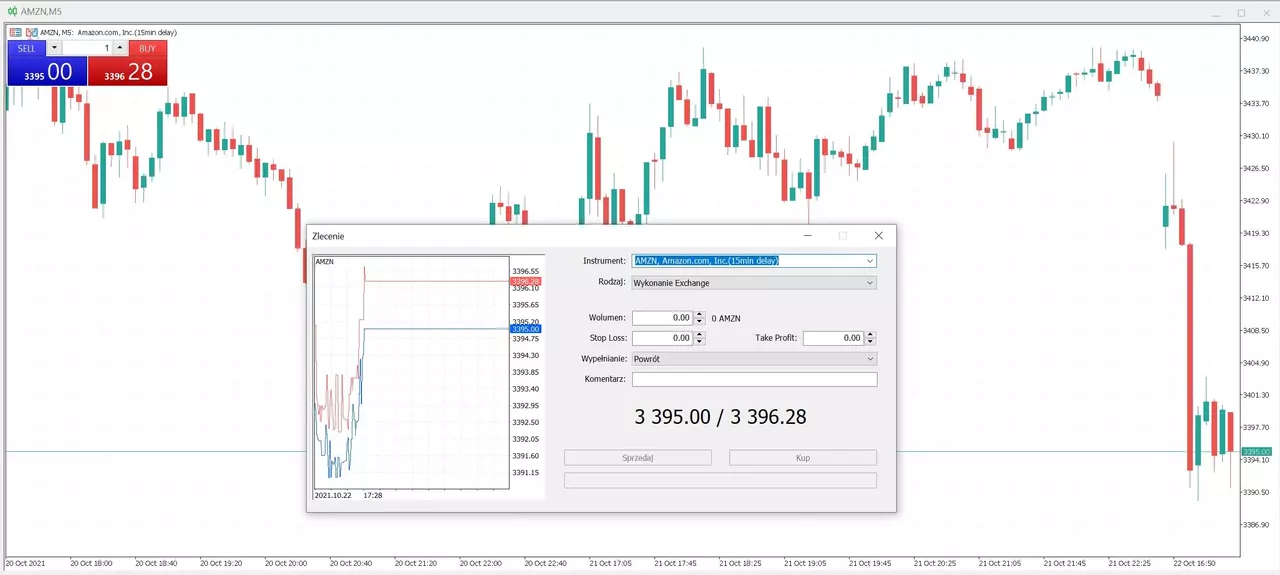
Task: Click the blue 3395.00 bid price tile
Action: click(x=48, y=71)
